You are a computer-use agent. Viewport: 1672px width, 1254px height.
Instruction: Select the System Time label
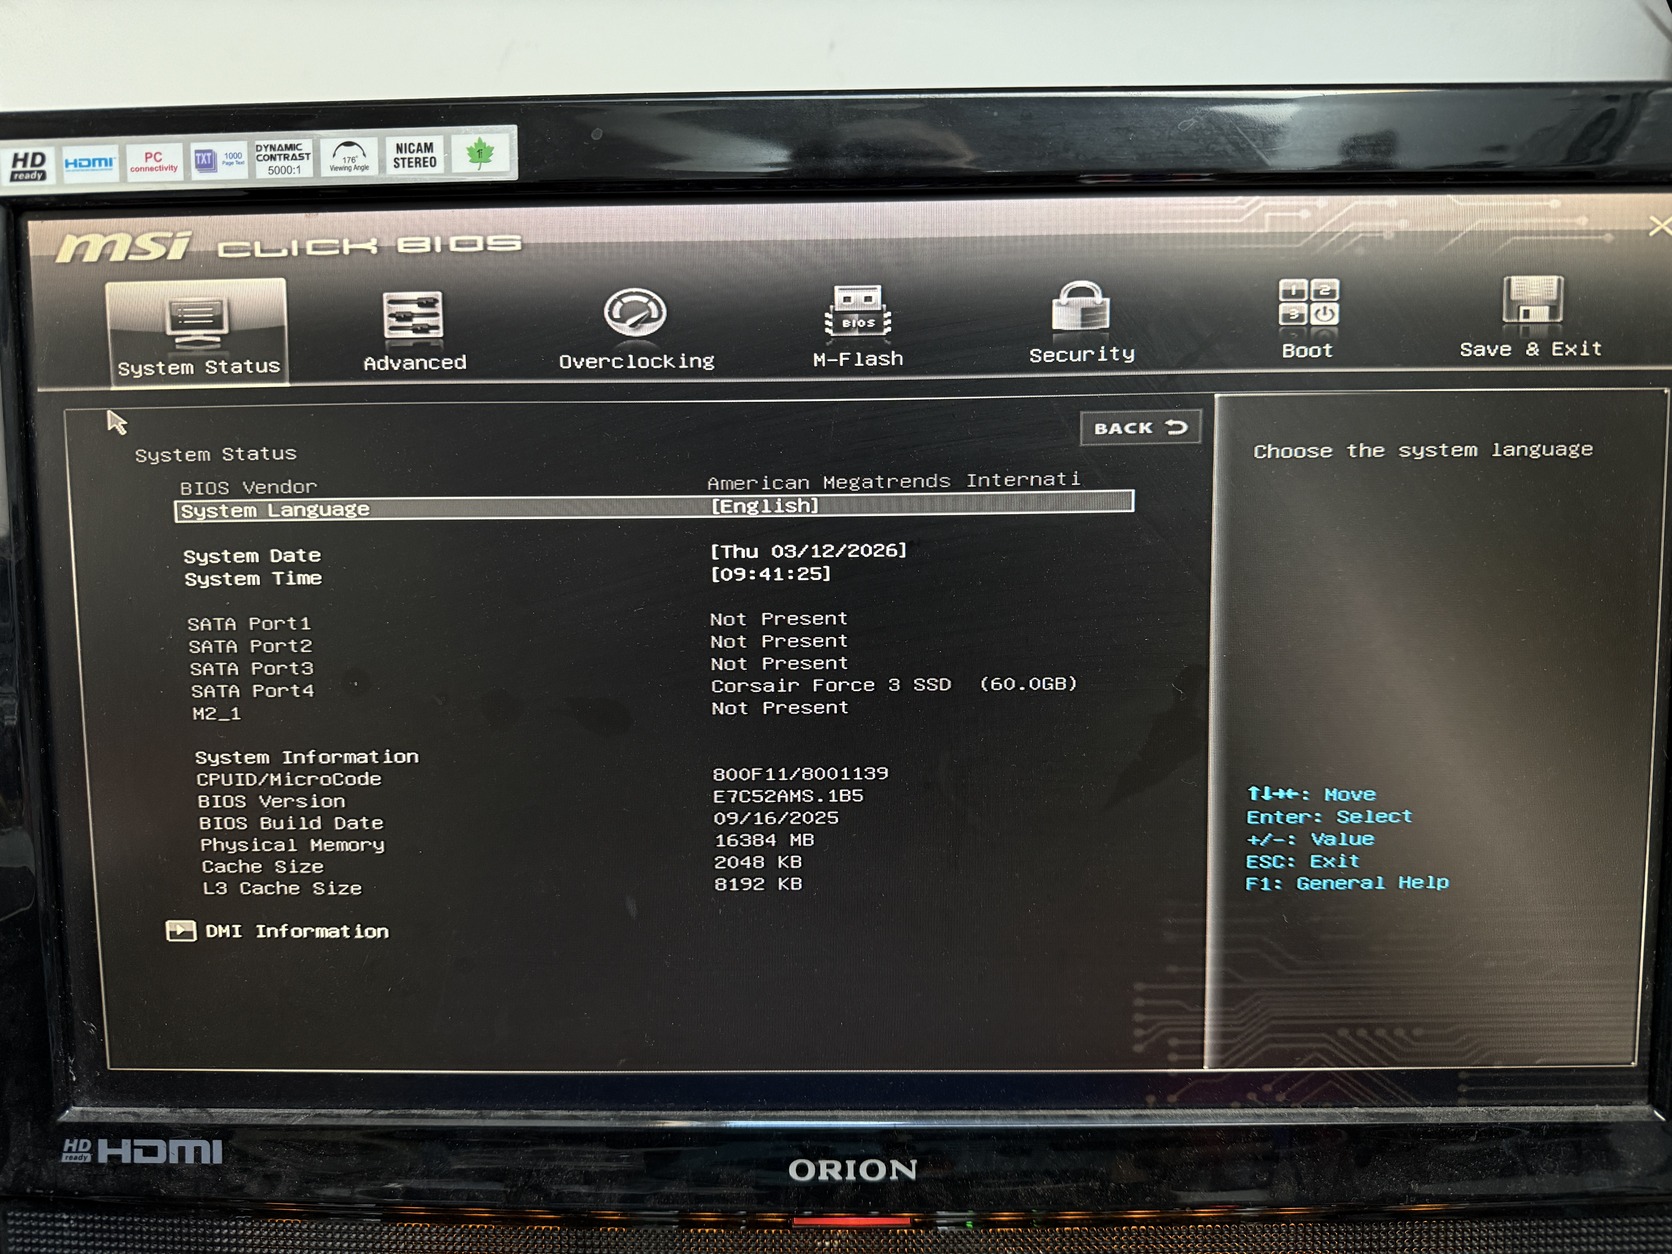coord(253,579)
